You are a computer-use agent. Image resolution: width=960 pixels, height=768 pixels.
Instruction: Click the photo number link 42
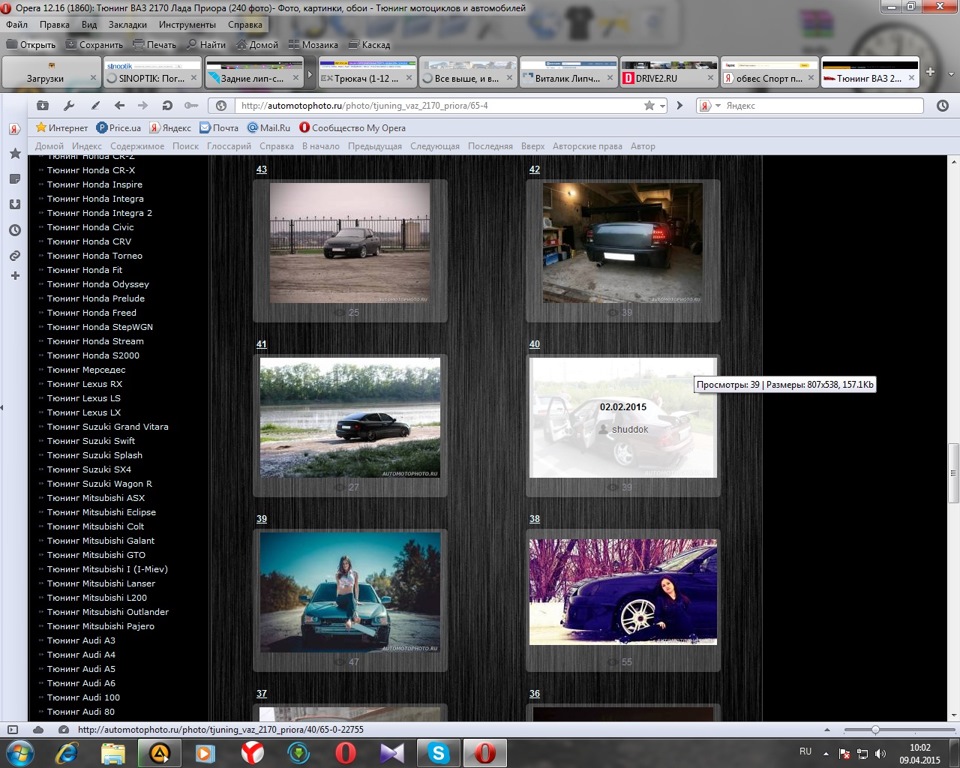[x=534, y=169]
